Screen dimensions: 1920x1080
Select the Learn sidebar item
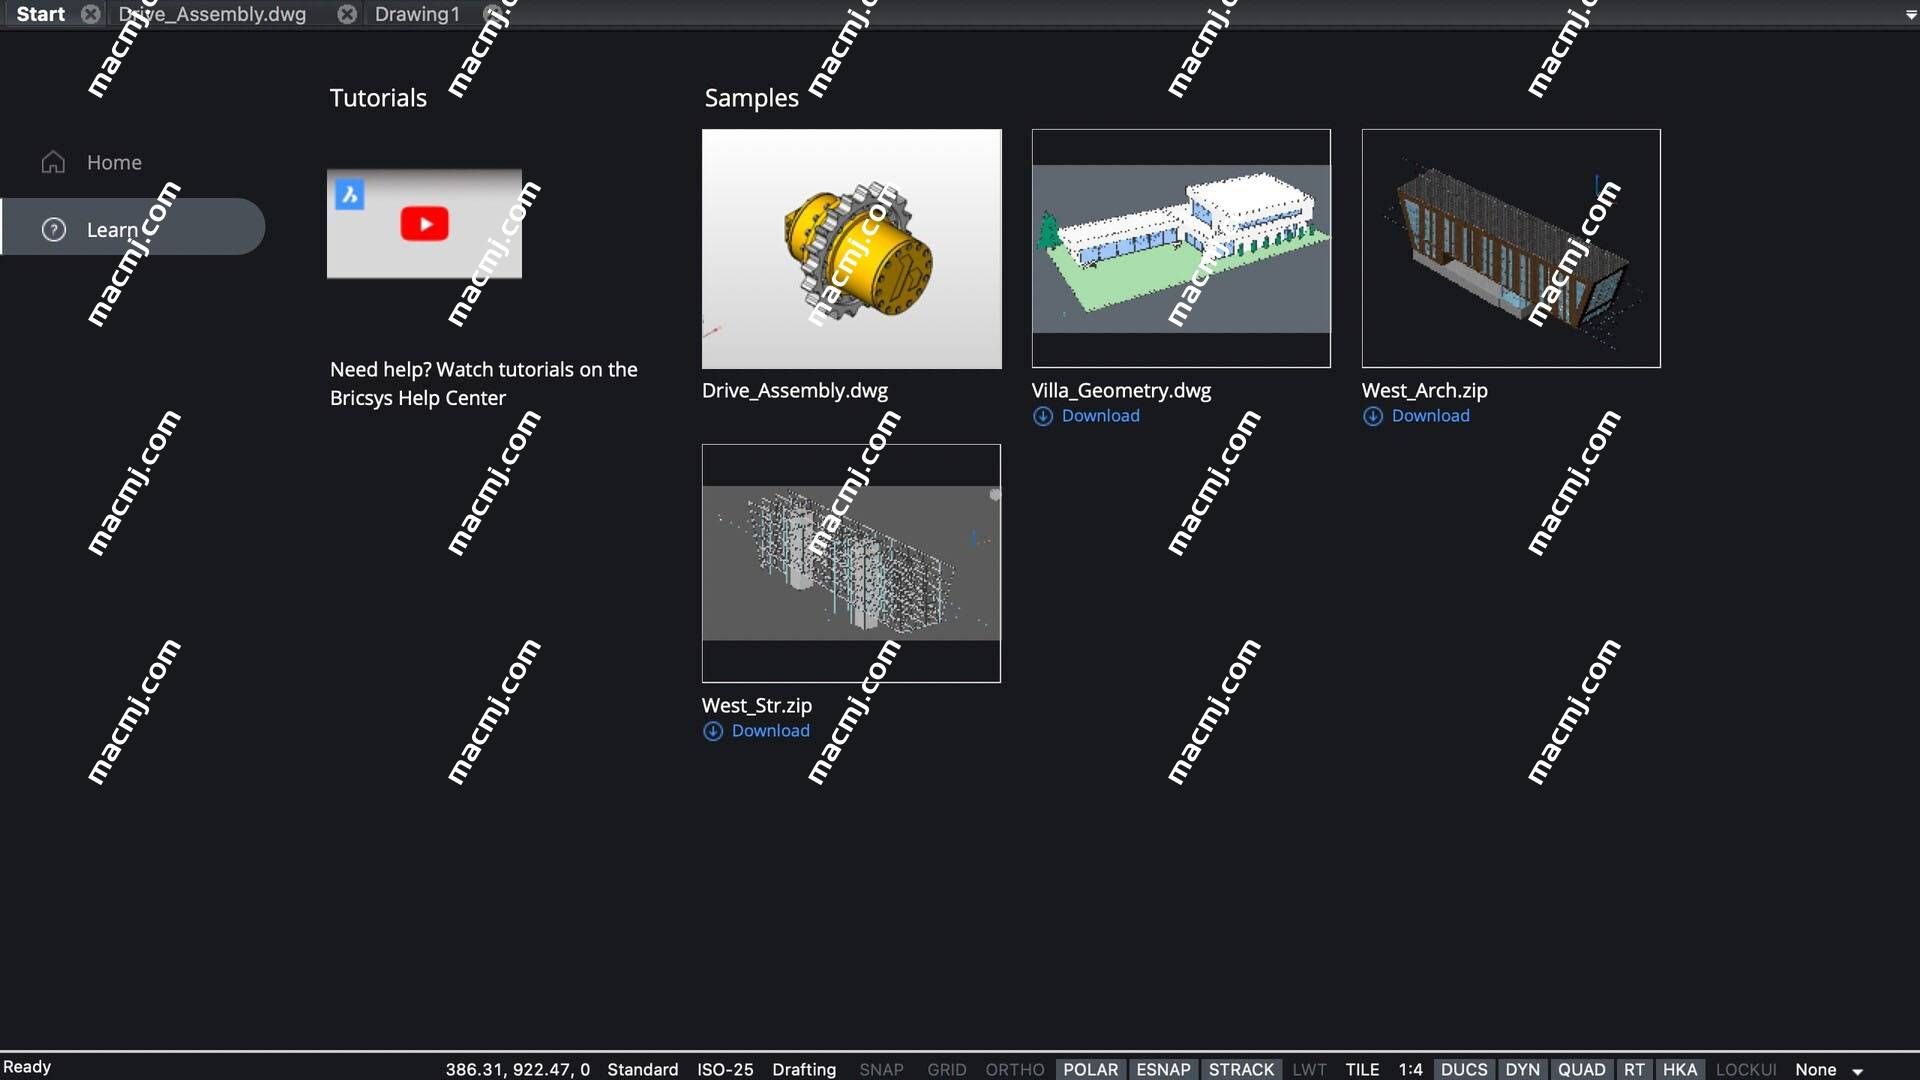tap(132, 227)
